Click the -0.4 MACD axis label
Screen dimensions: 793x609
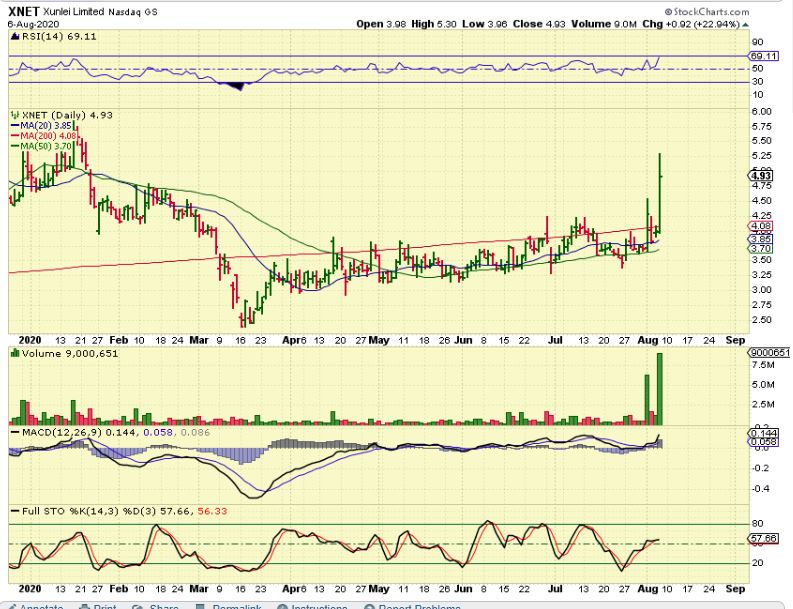pyautogui.click(x=761, y=489)
